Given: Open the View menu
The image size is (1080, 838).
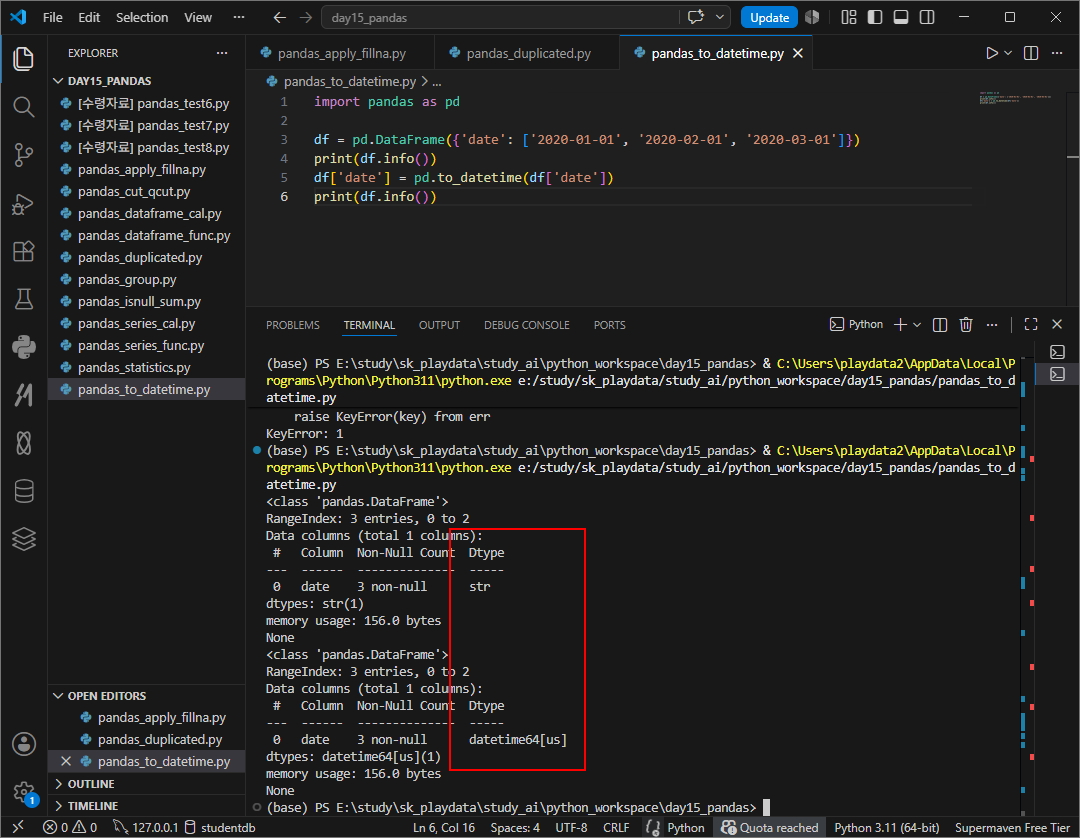Looking at the screenshot, I should (198, 17).
